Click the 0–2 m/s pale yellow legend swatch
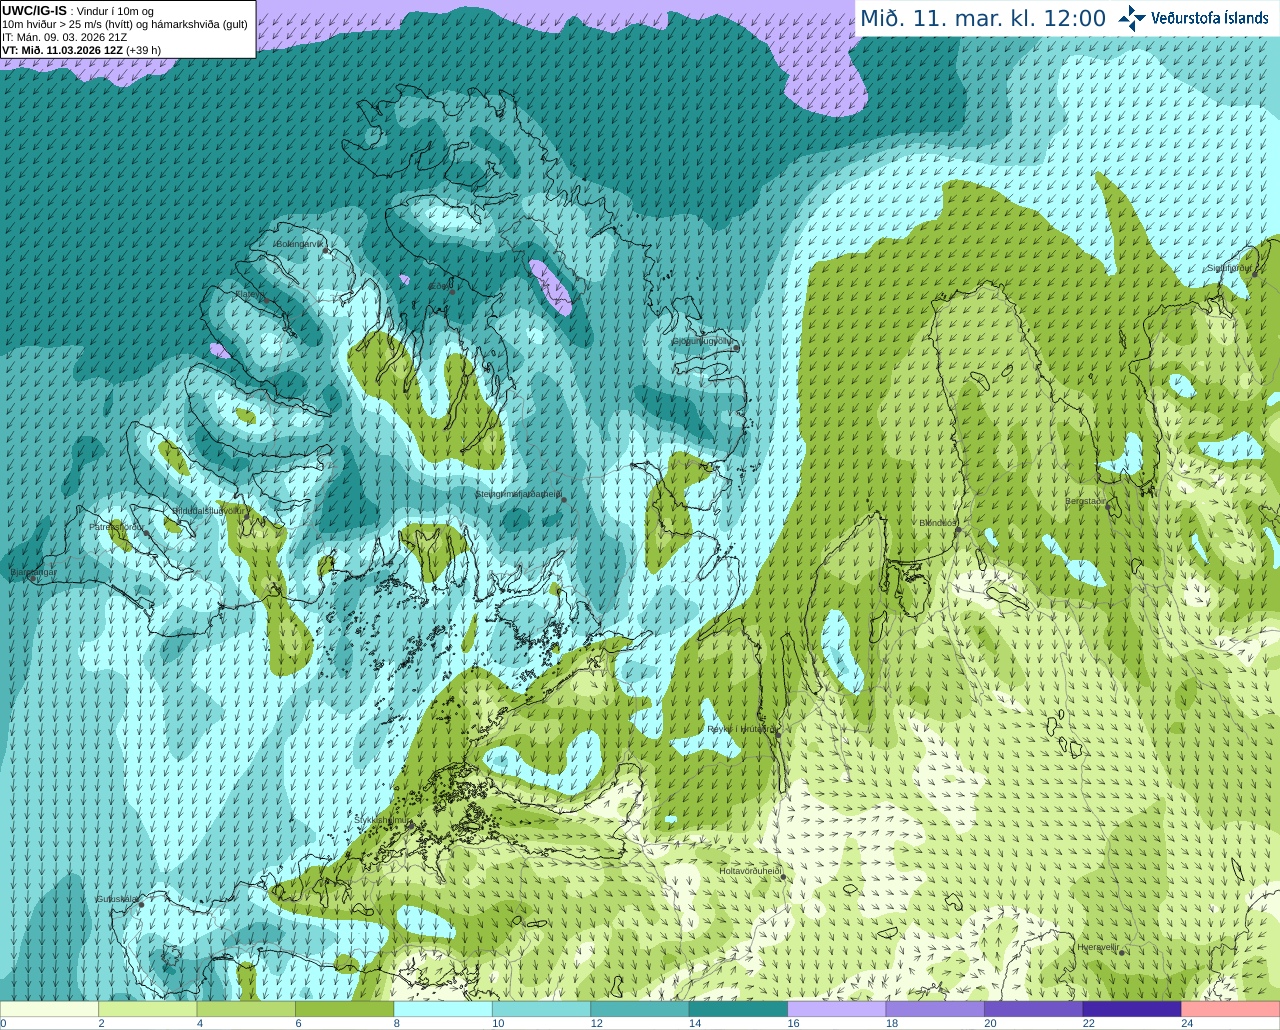 point(49,1009)
